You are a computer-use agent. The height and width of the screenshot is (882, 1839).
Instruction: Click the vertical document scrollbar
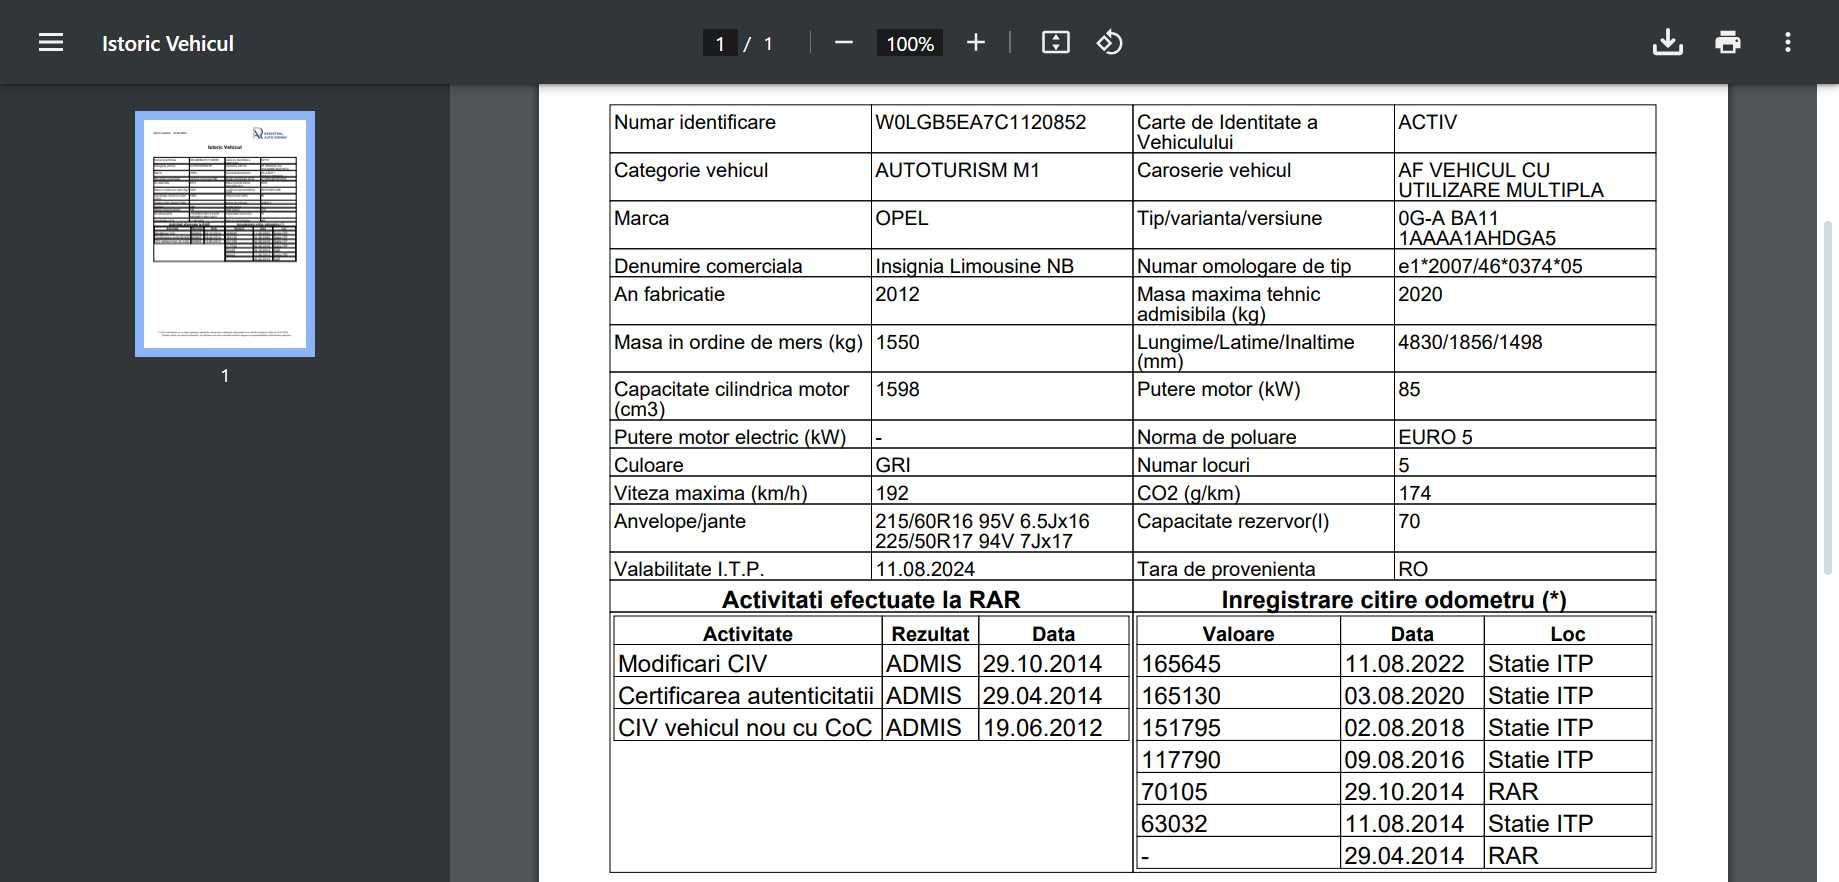[1828, 398]
